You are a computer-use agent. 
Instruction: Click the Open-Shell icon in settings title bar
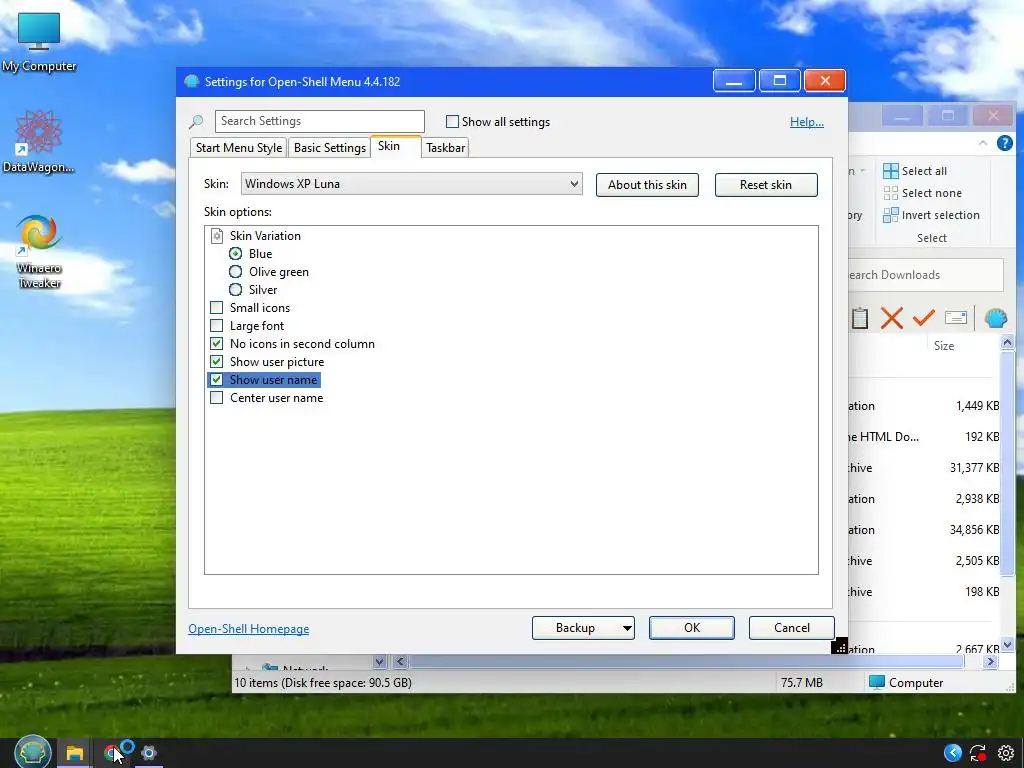(x=191, y=82)
